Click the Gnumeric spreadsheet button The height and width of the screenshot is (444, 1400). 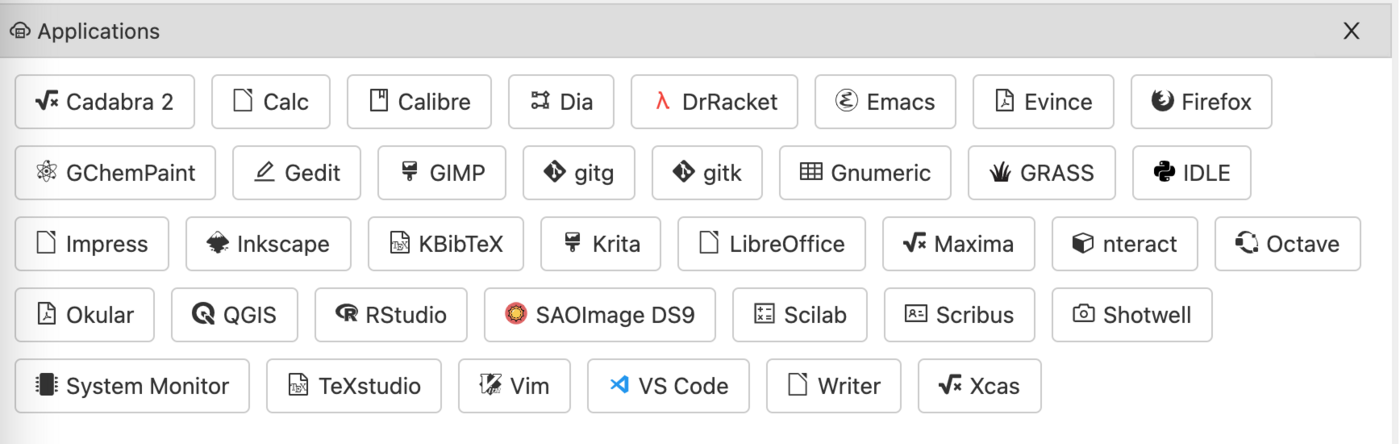click(x=865, y=173)
